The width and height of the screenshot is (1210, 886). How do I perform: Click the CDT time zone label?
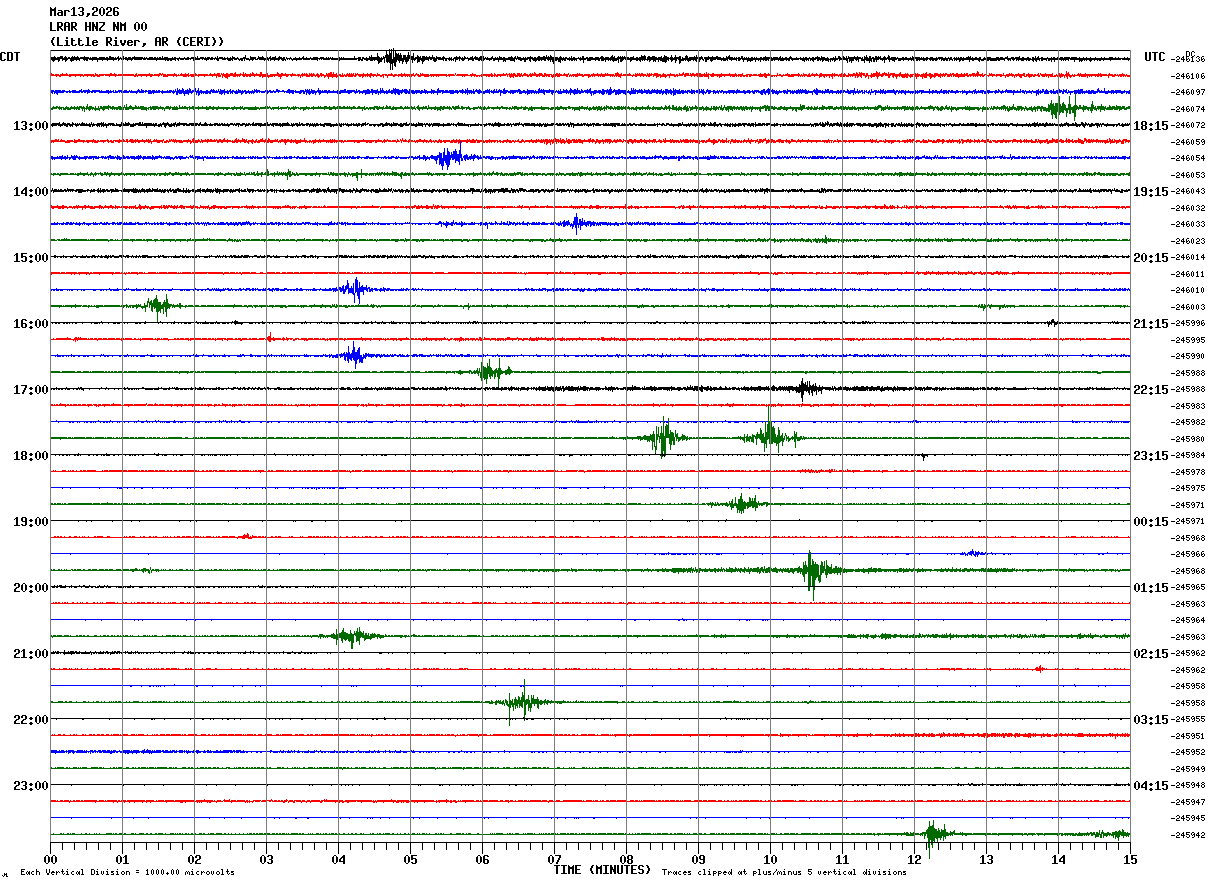click(x=10, y=57)
